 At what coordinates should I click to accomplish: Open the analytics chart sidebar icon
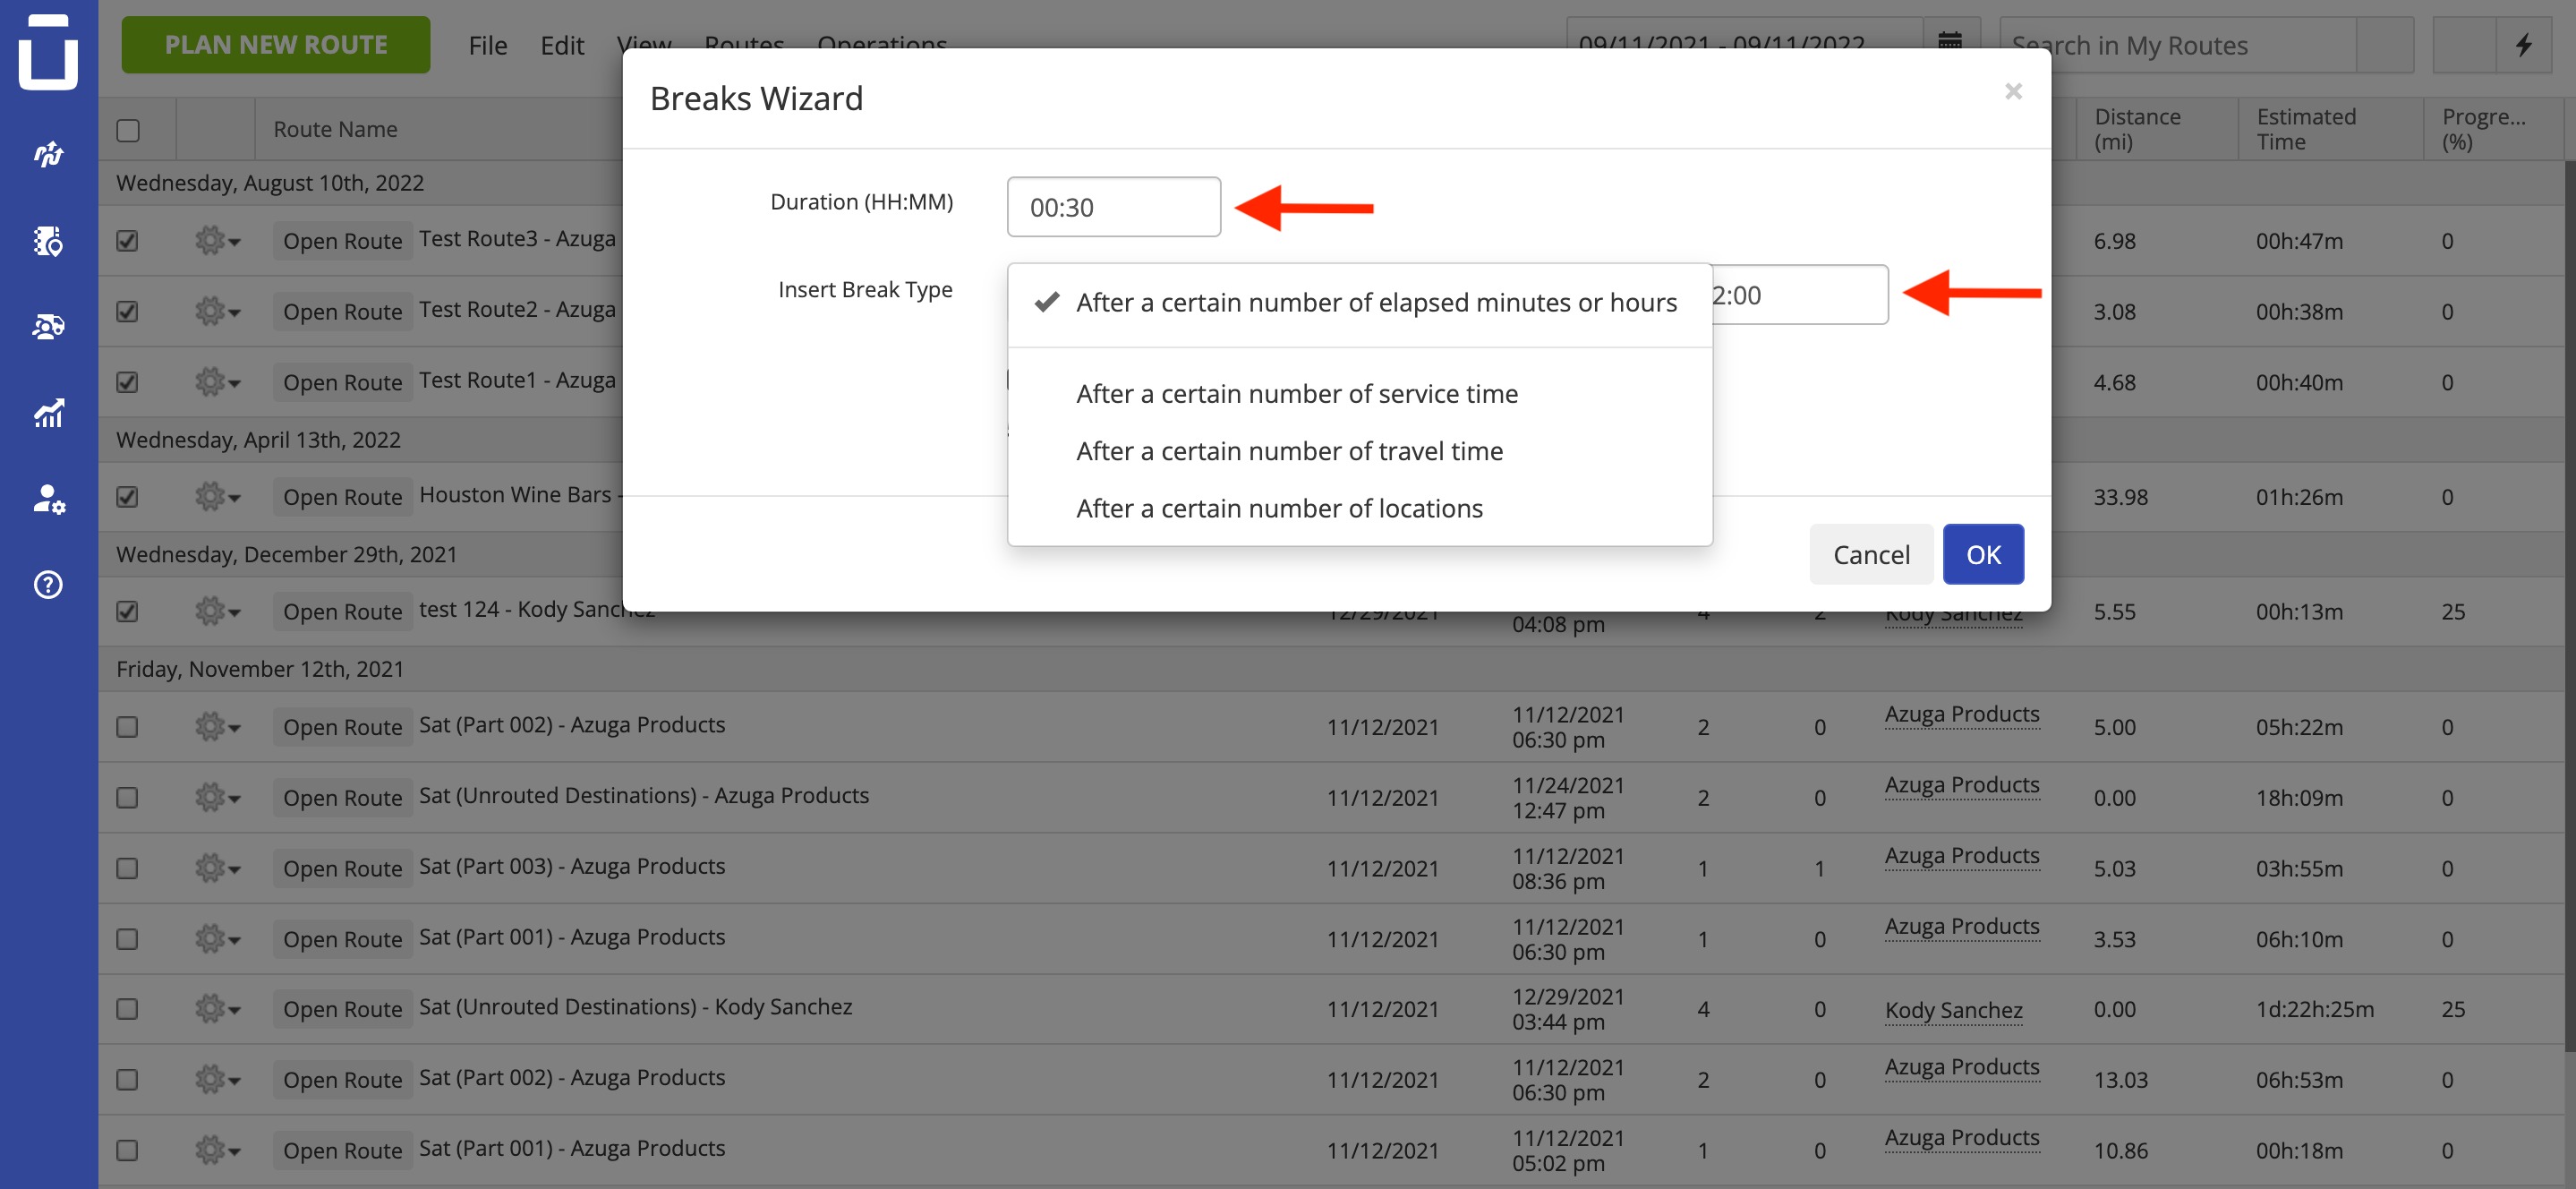[48, 413]
